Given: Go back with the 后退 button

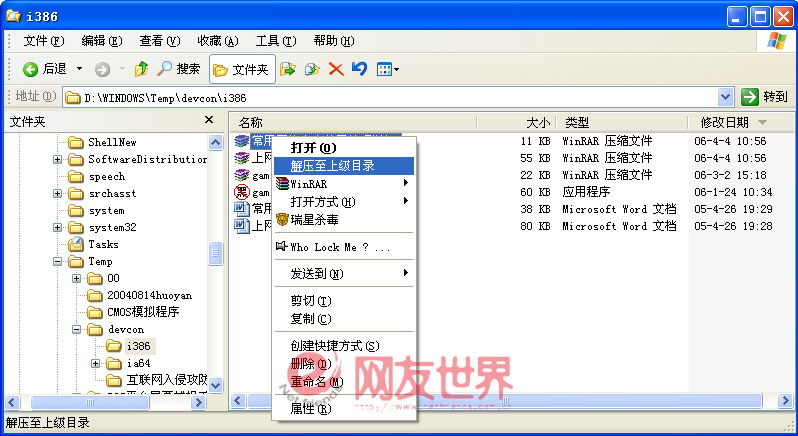Looking at the screenshot, I should click(45, 69).
